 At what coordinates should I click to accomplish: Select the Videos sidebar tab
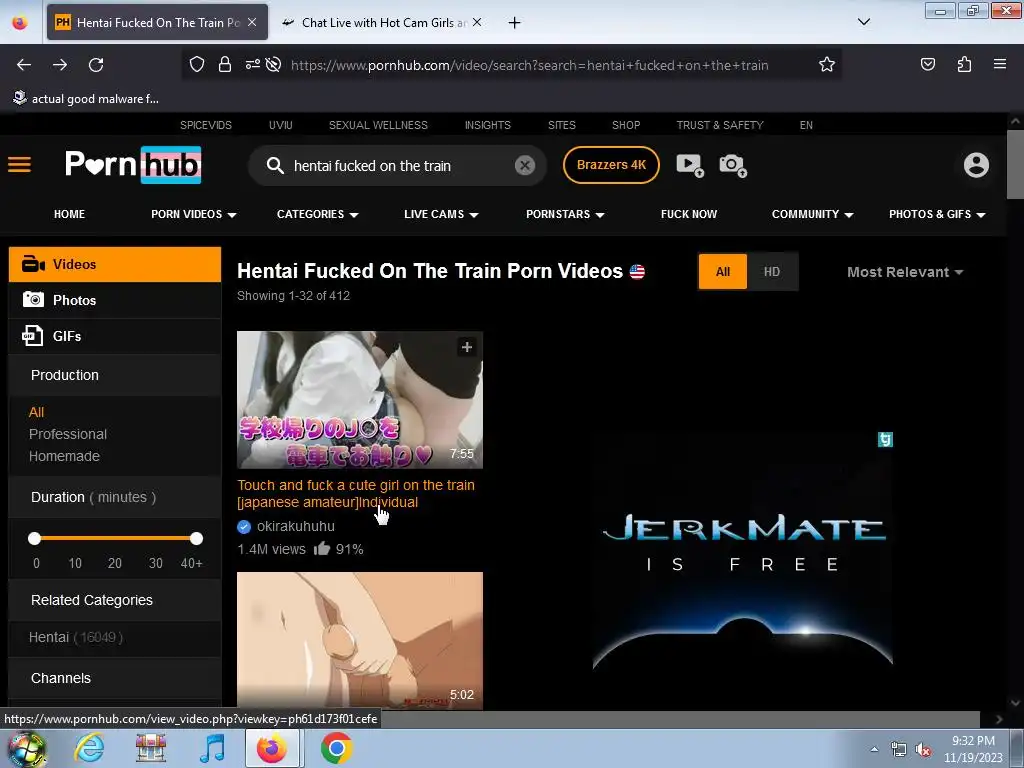pyautogui.click(x=115, y=264)
